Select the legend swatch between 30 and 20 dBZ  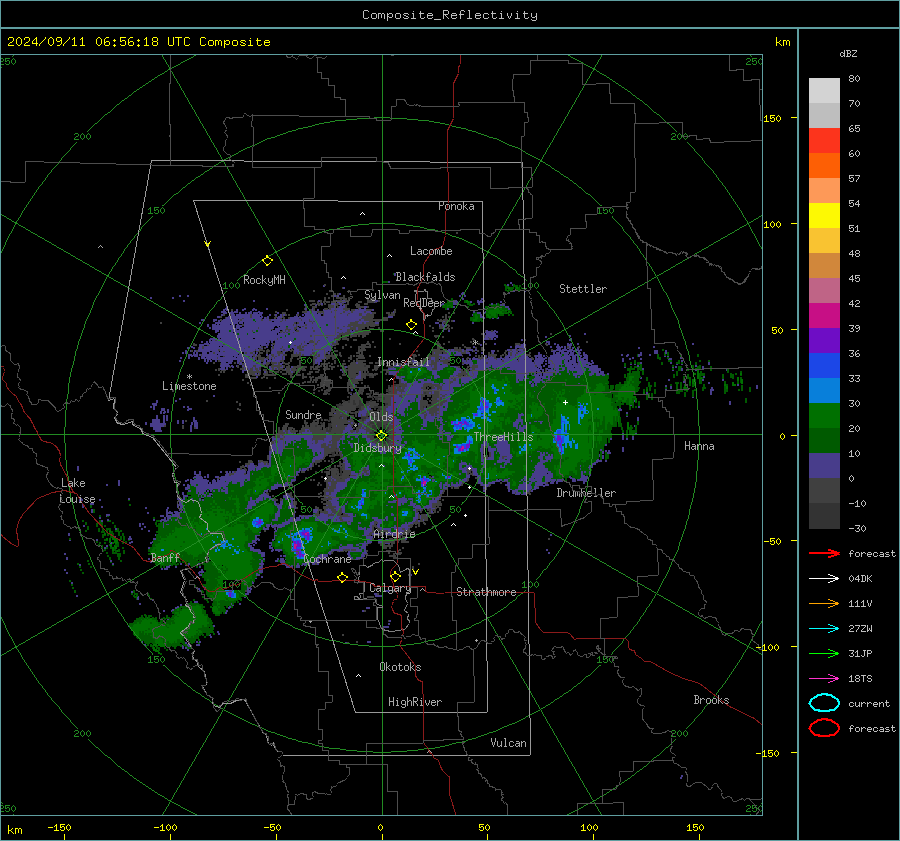tap(824, 416)
